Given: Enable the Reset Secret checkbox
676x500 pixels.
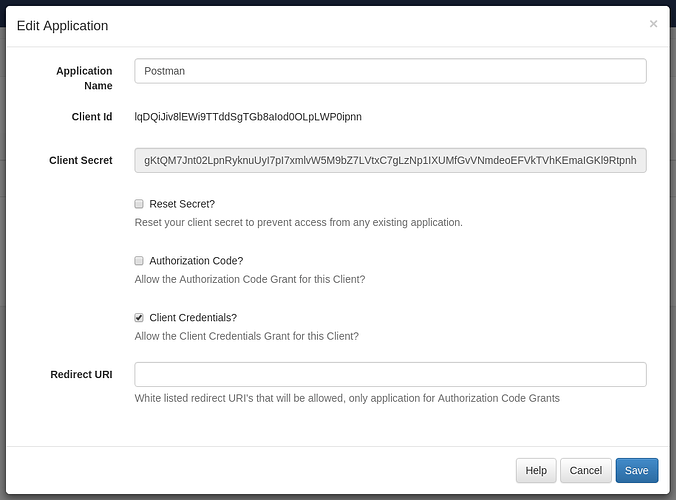Looking at the screenshot, I should [139, 204].
